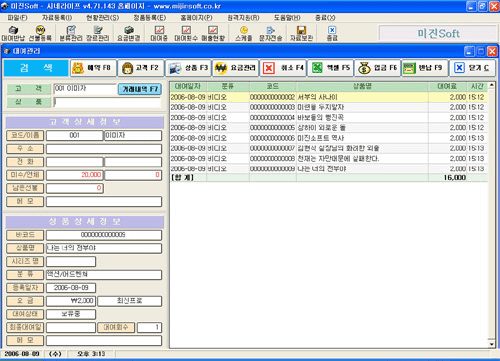Viewport: 500px width, 361px height.
Task: Click the 닫기 C button
Action: coord(472,68)
